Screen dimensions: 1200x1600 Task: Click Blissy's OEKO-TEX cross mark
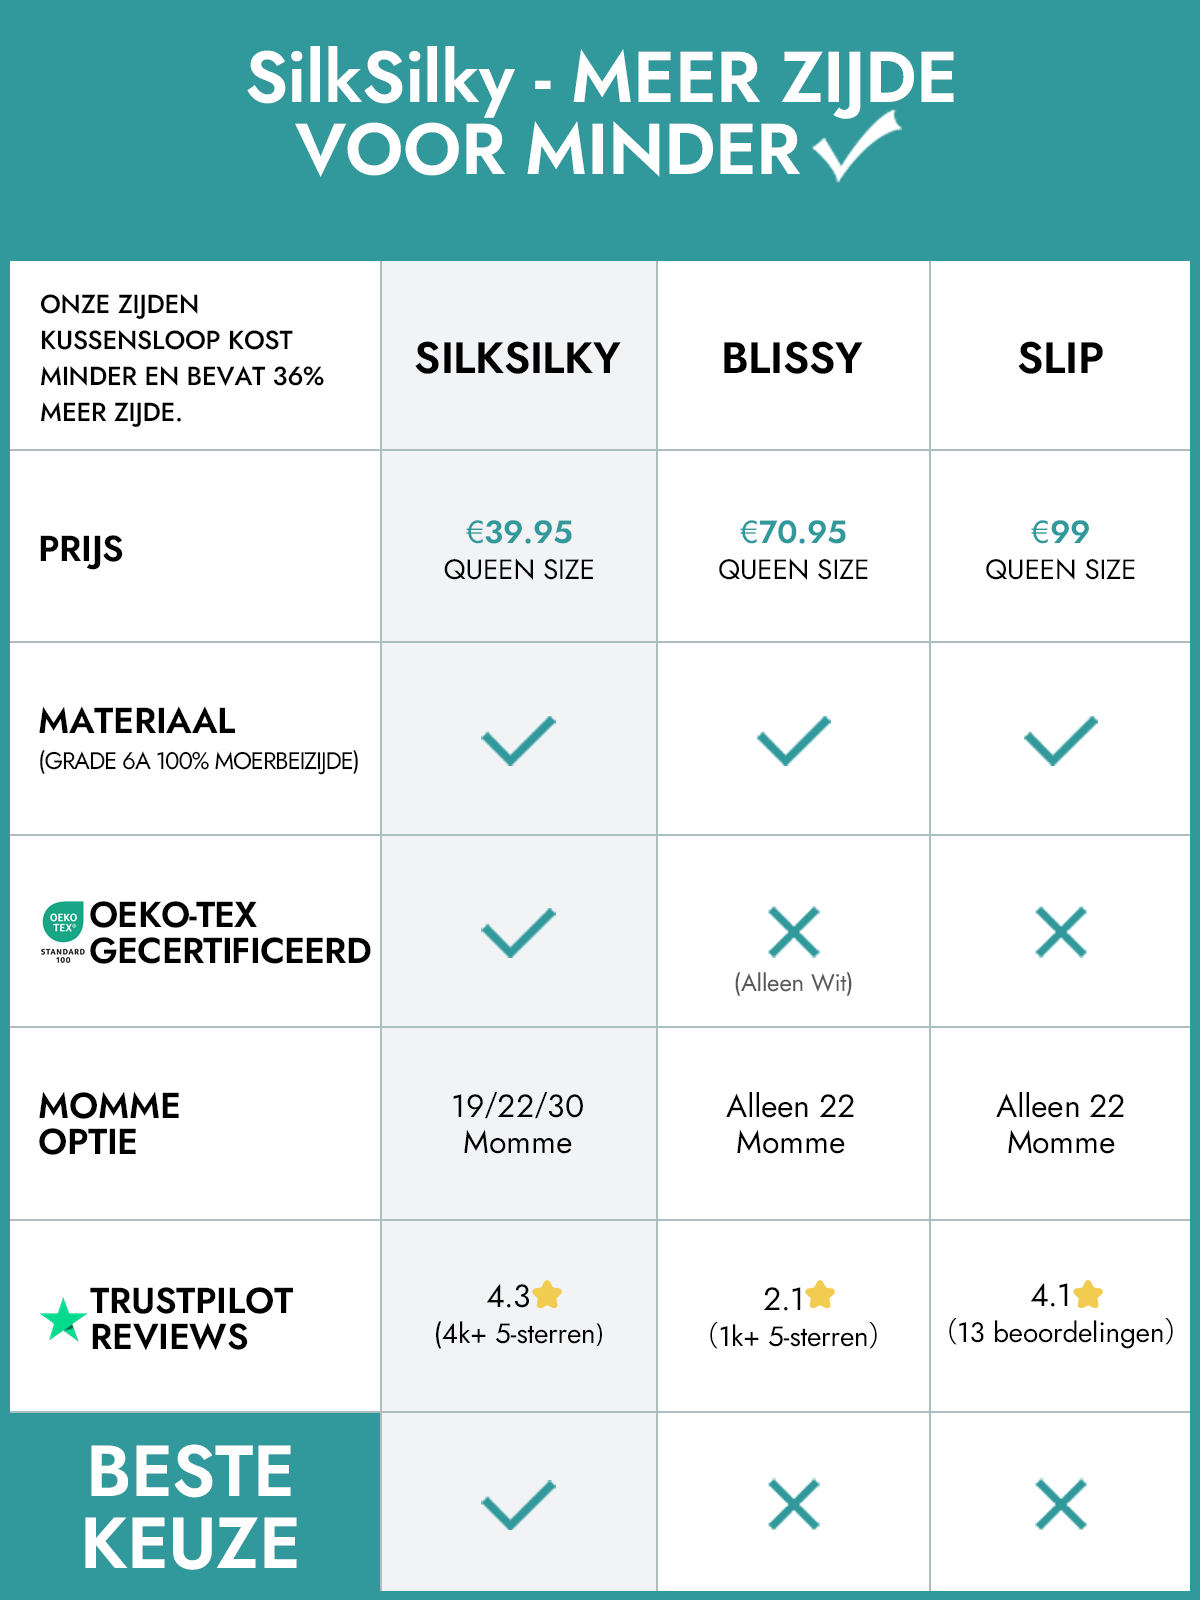click(x=794, y=932)
